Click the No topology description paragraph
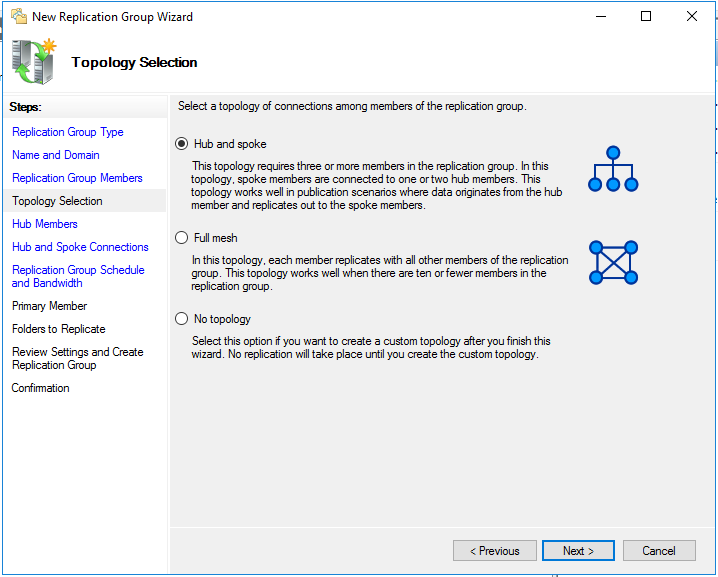718x577 pixels. pyautogui.click(x=371, y=348)
